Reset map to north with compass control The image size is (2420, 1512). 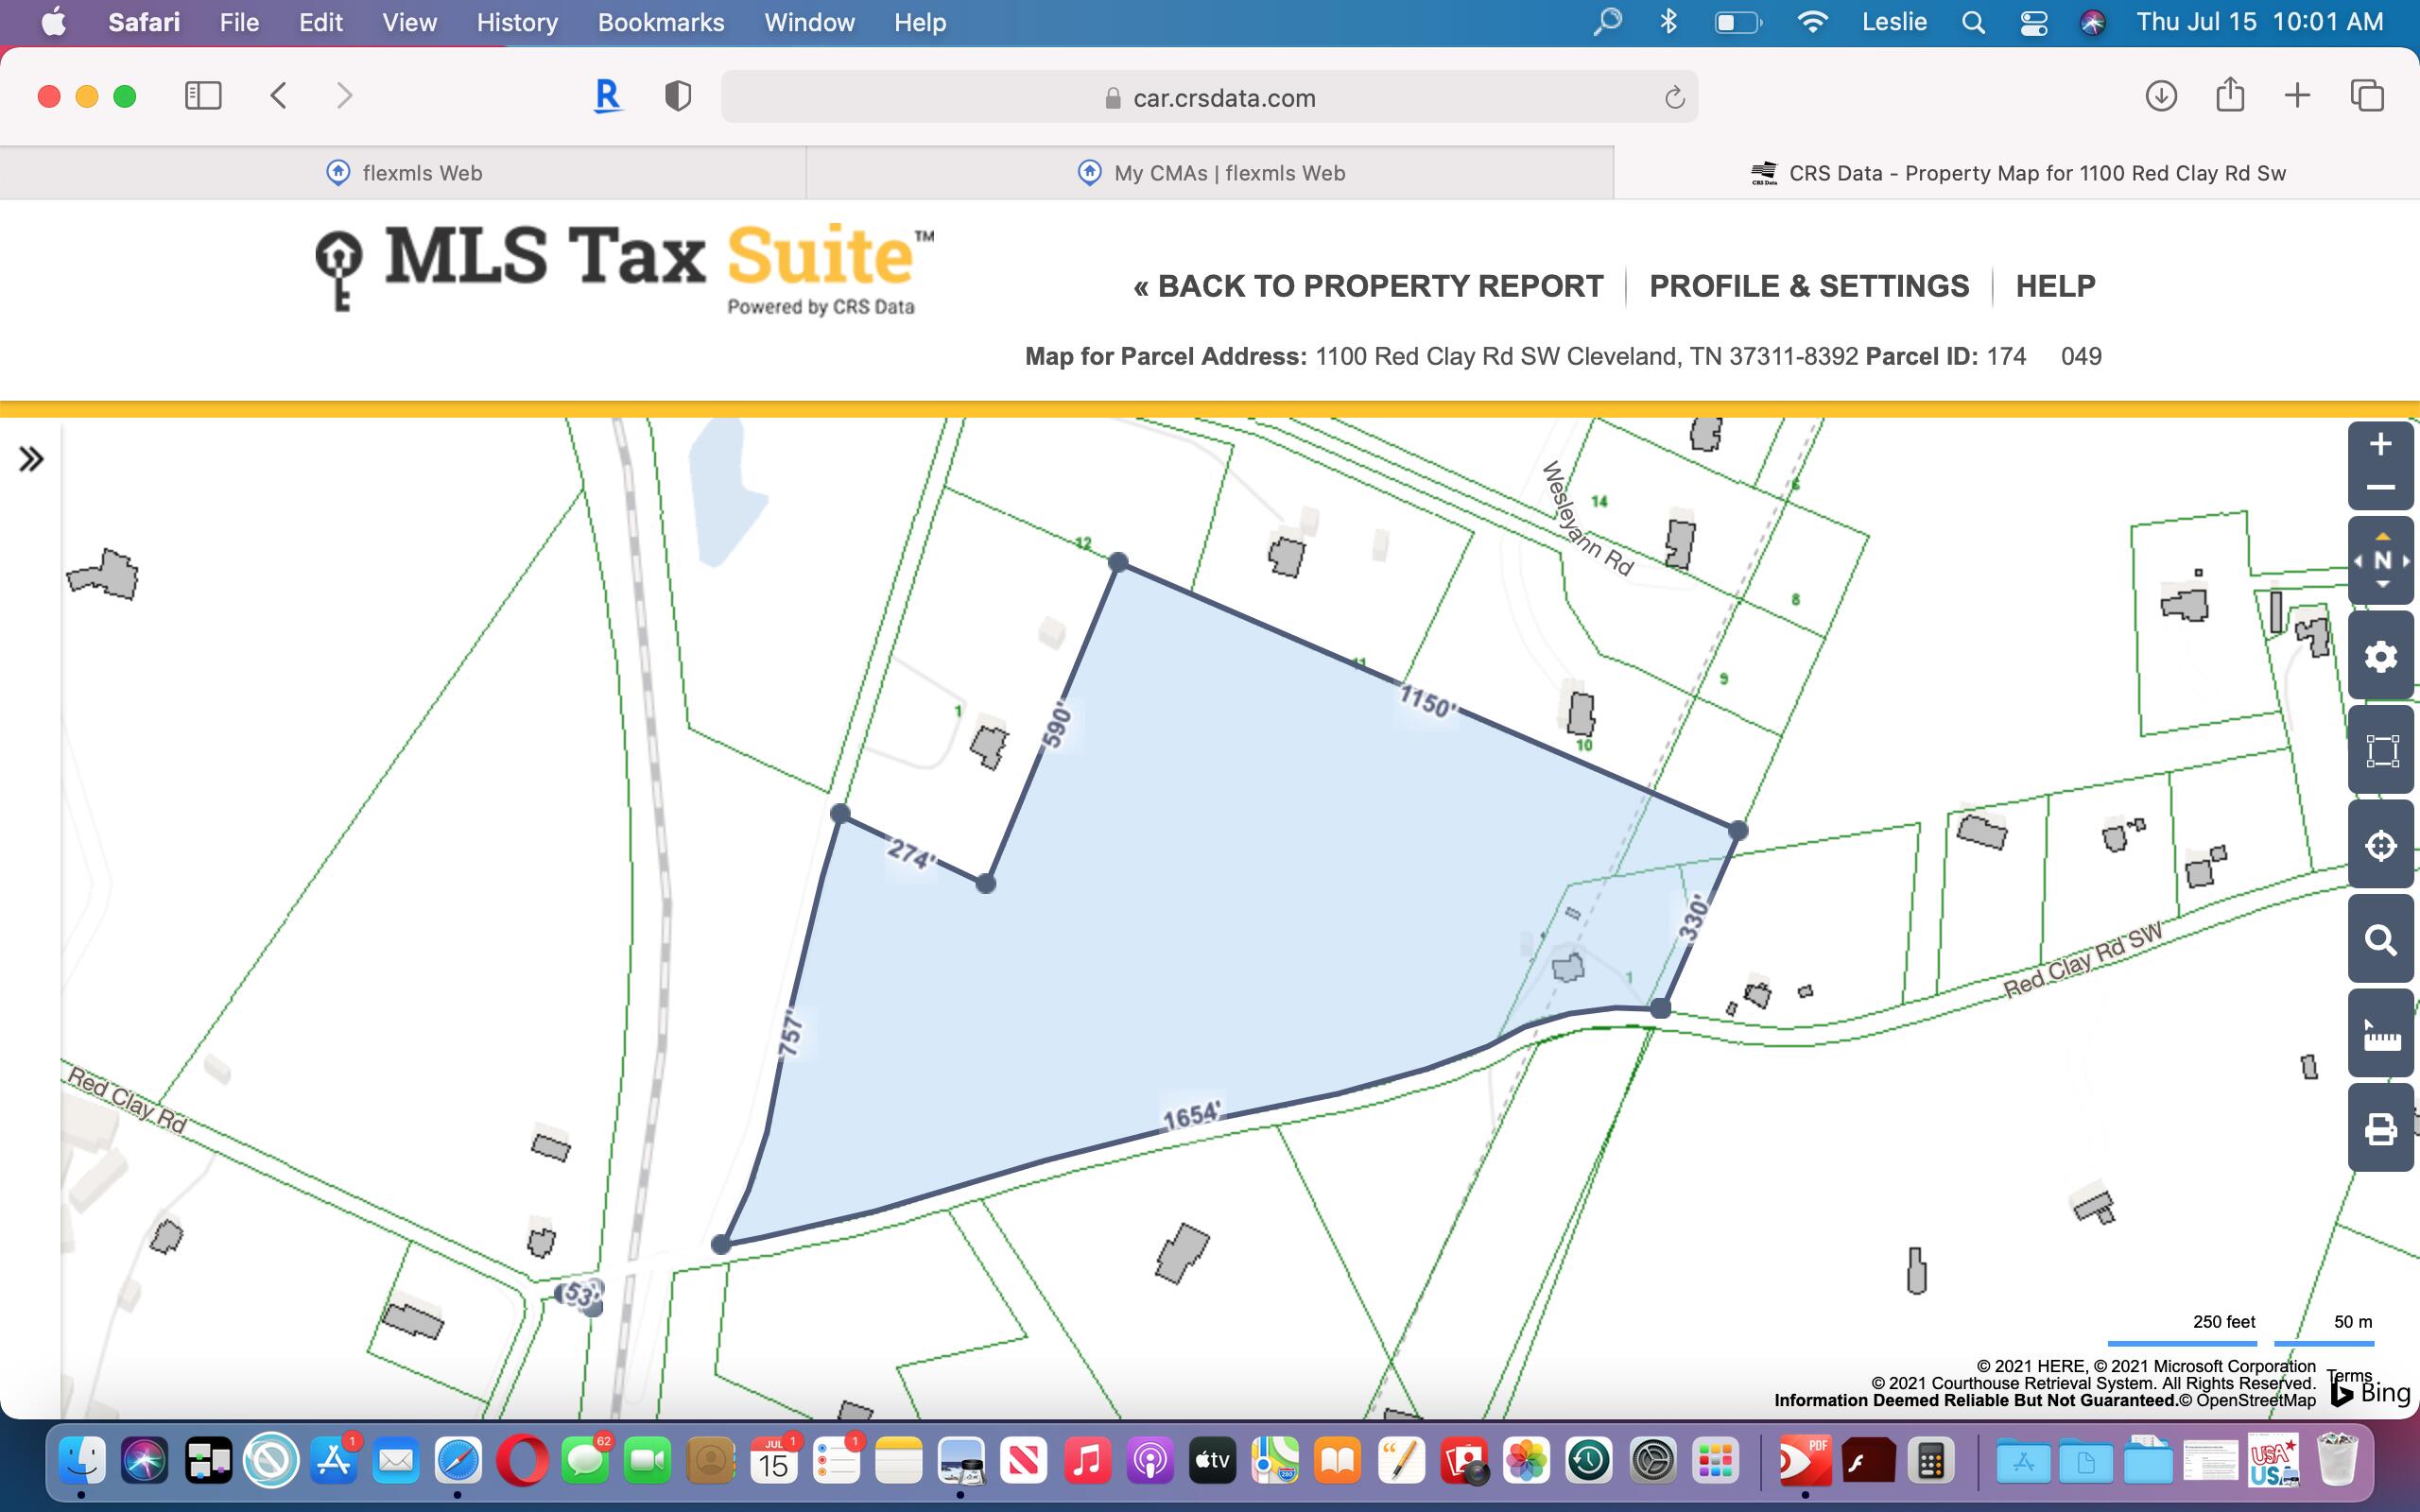(2382, 561)
